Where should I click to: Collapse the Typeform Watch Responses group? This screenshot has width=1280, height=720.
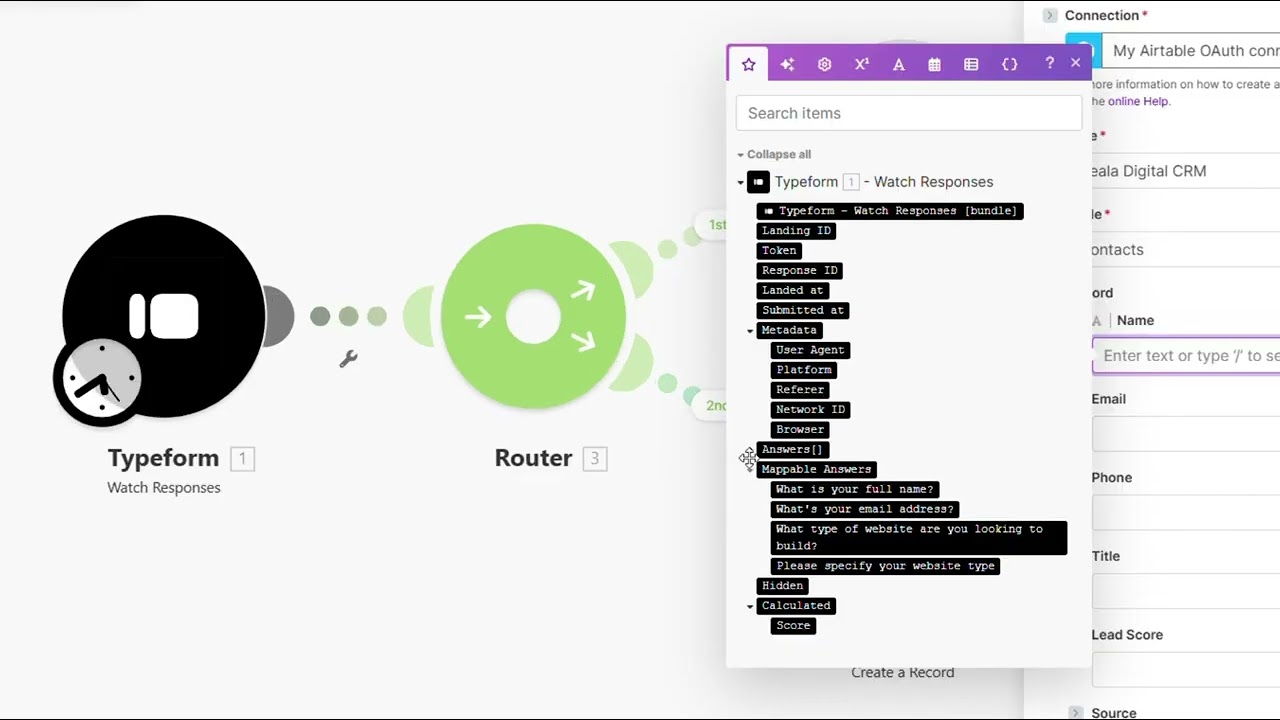click(x=741, y=183)
